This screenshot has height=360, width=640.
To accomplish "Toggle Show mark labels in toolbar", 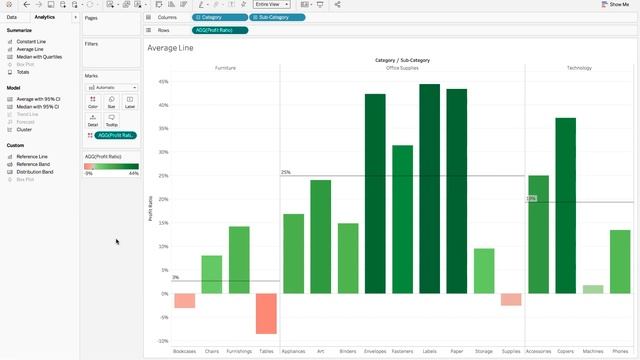I will click(x=231, y=4).
